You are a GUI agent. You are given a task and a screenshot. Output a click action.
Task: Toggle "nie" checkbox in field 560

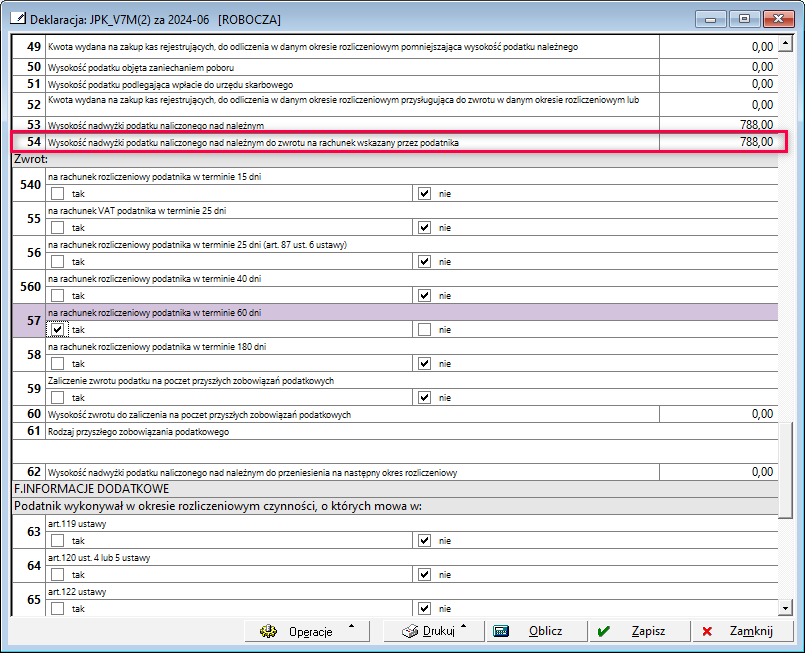pos(425,296)
